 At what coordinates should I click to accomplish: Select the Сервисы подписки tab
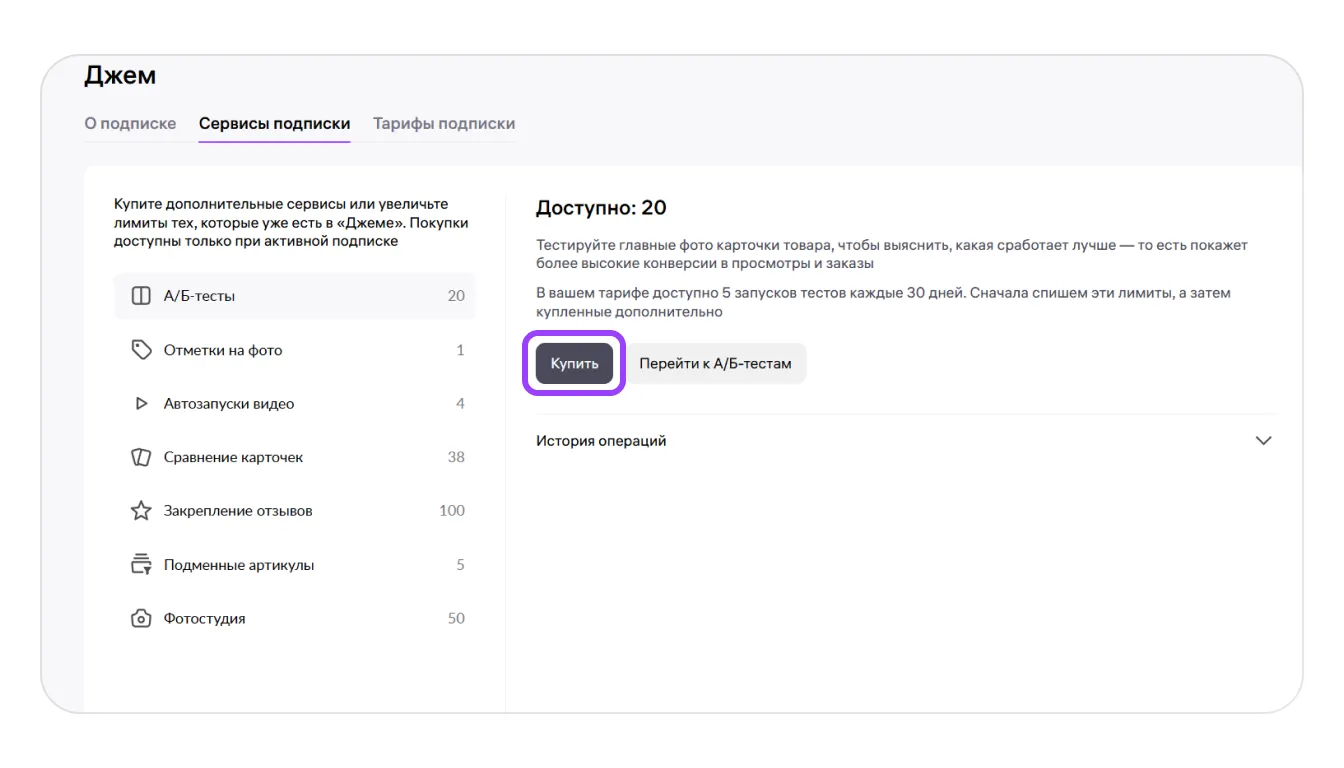pyautogui.click(x=274, y=124)
